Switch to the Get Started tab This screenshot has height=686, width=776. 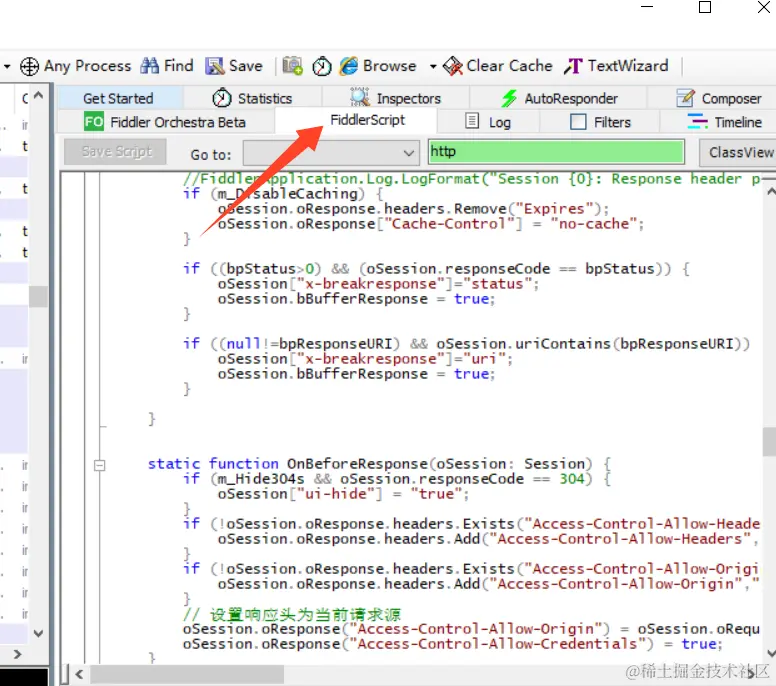point(118,98)
